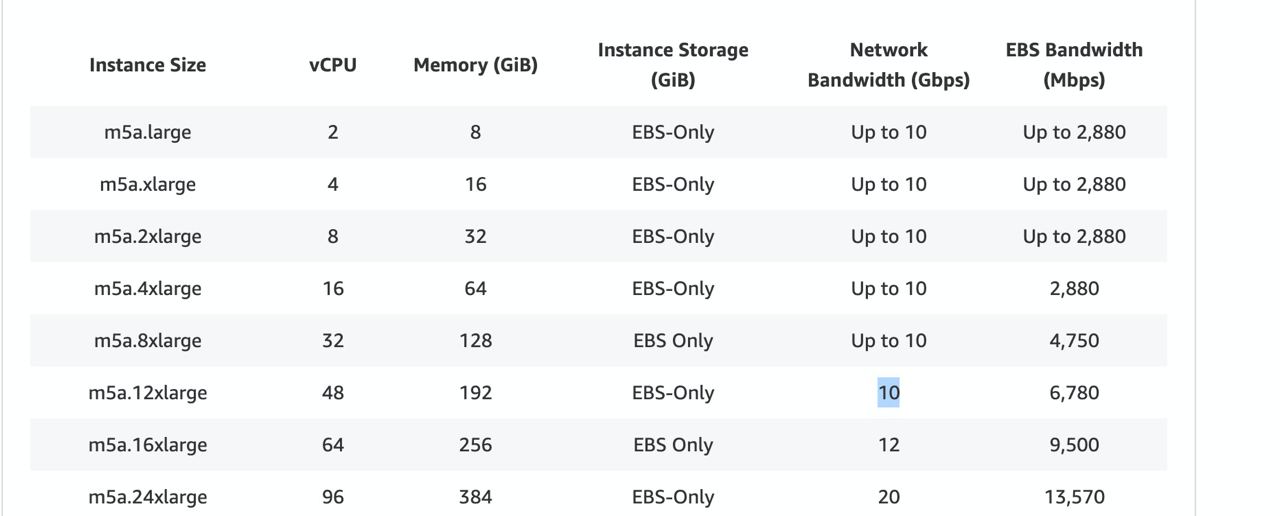Screen dimensions: 1280x516
Task: Click the vCPU column header
Action: click(333, 65)
